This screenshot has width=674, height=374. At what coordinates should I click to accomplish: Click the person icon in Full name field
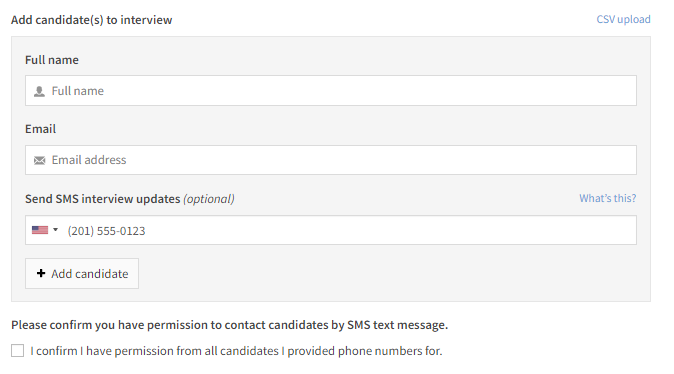coord(39,91)
